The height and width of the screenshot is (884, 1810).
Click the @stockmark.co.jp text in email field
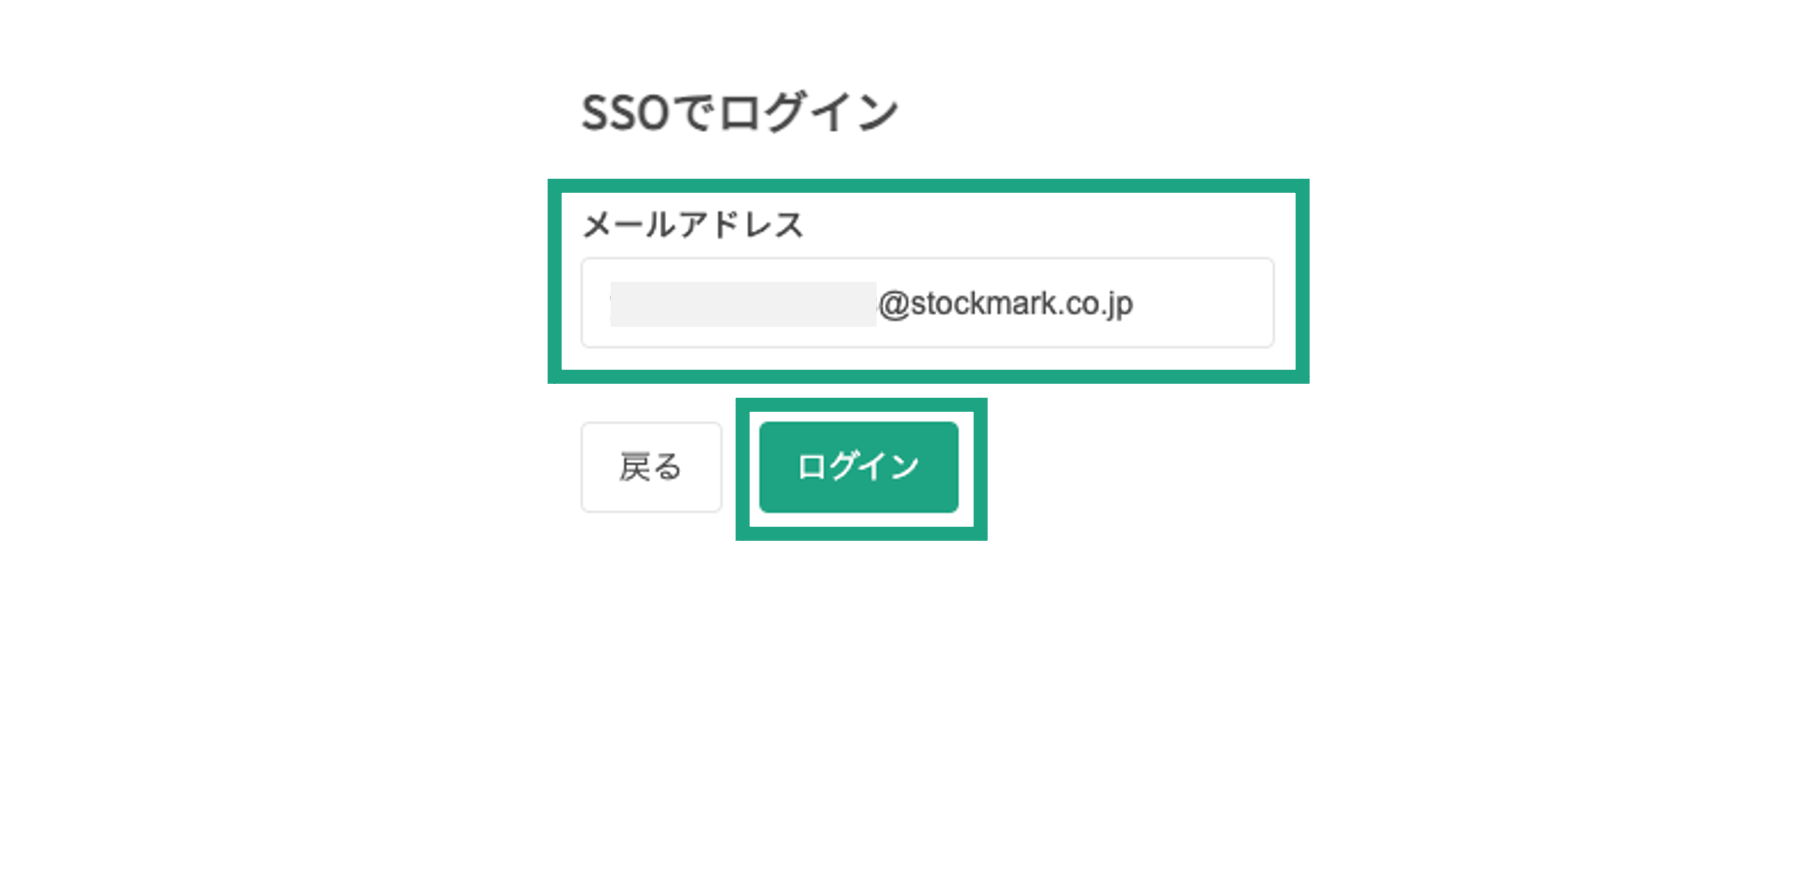point(1005,304)
